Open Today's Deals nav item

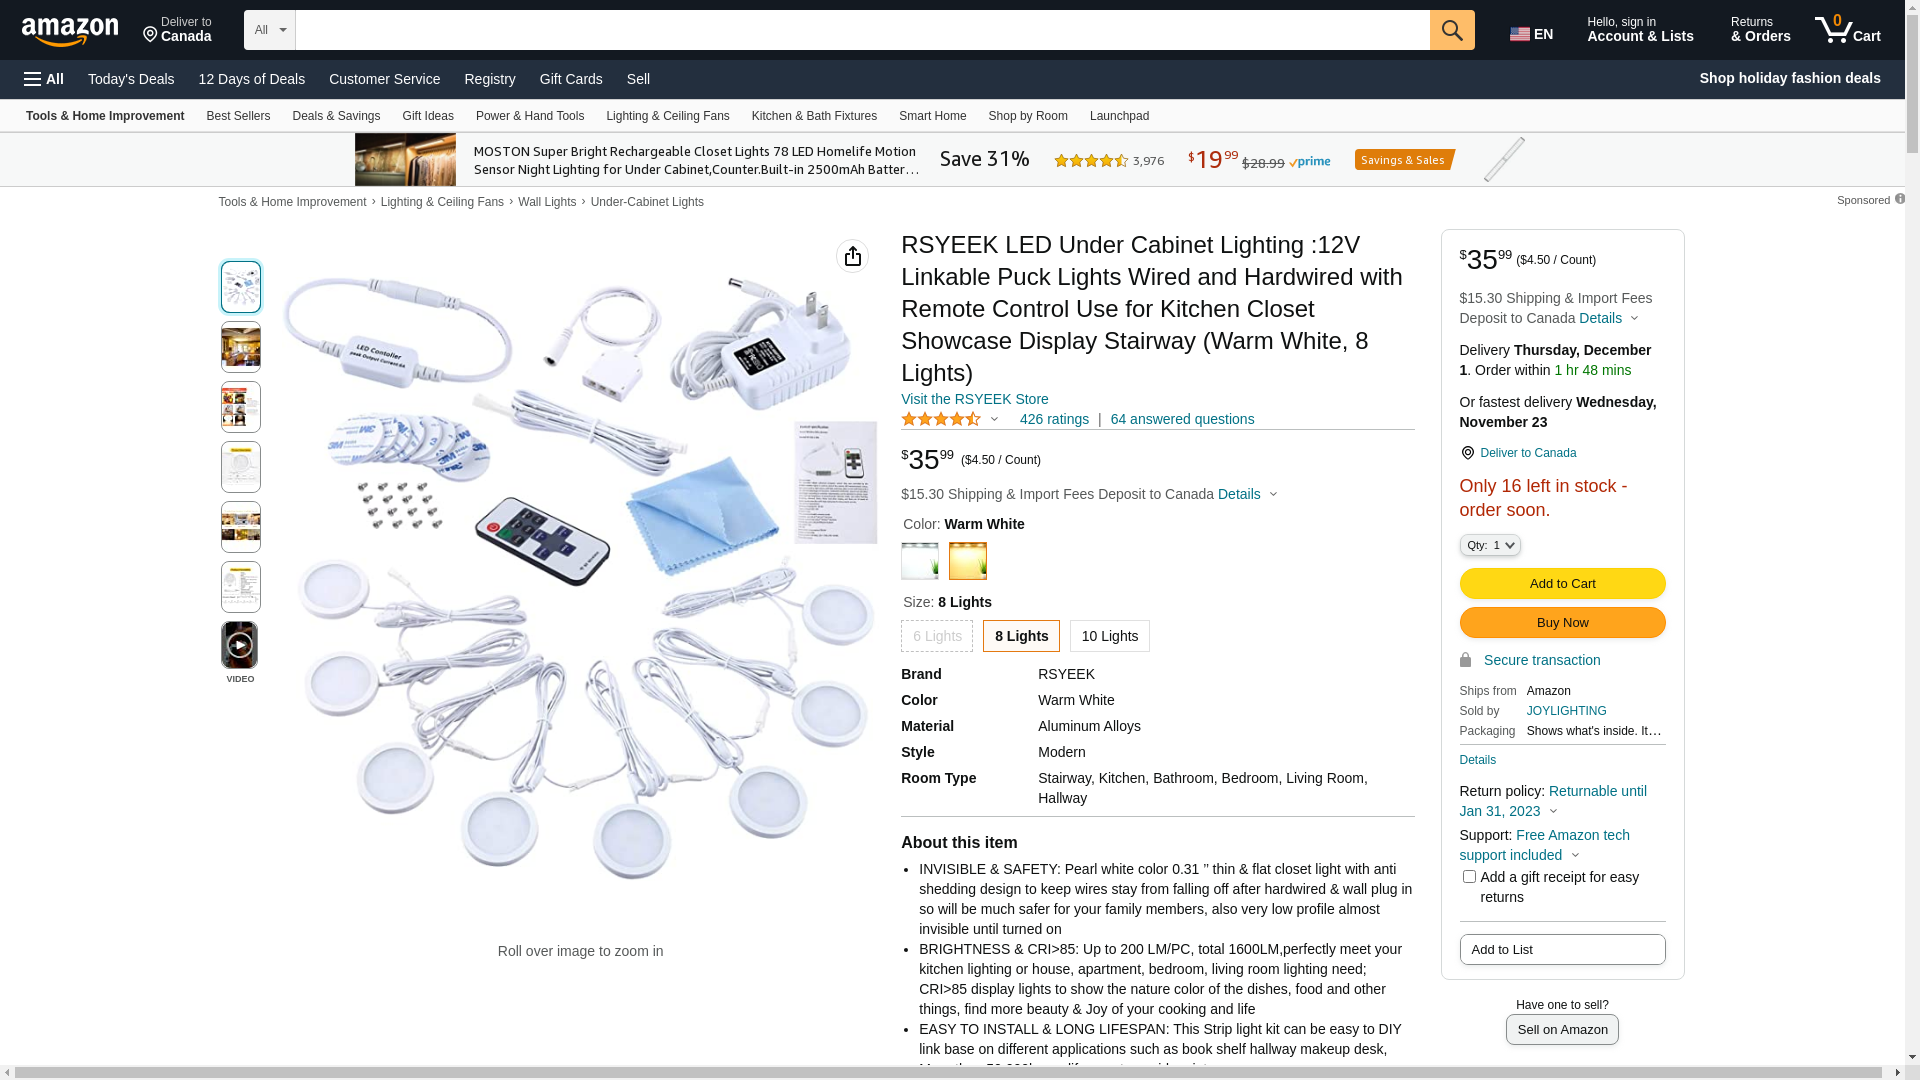point(131,79)
